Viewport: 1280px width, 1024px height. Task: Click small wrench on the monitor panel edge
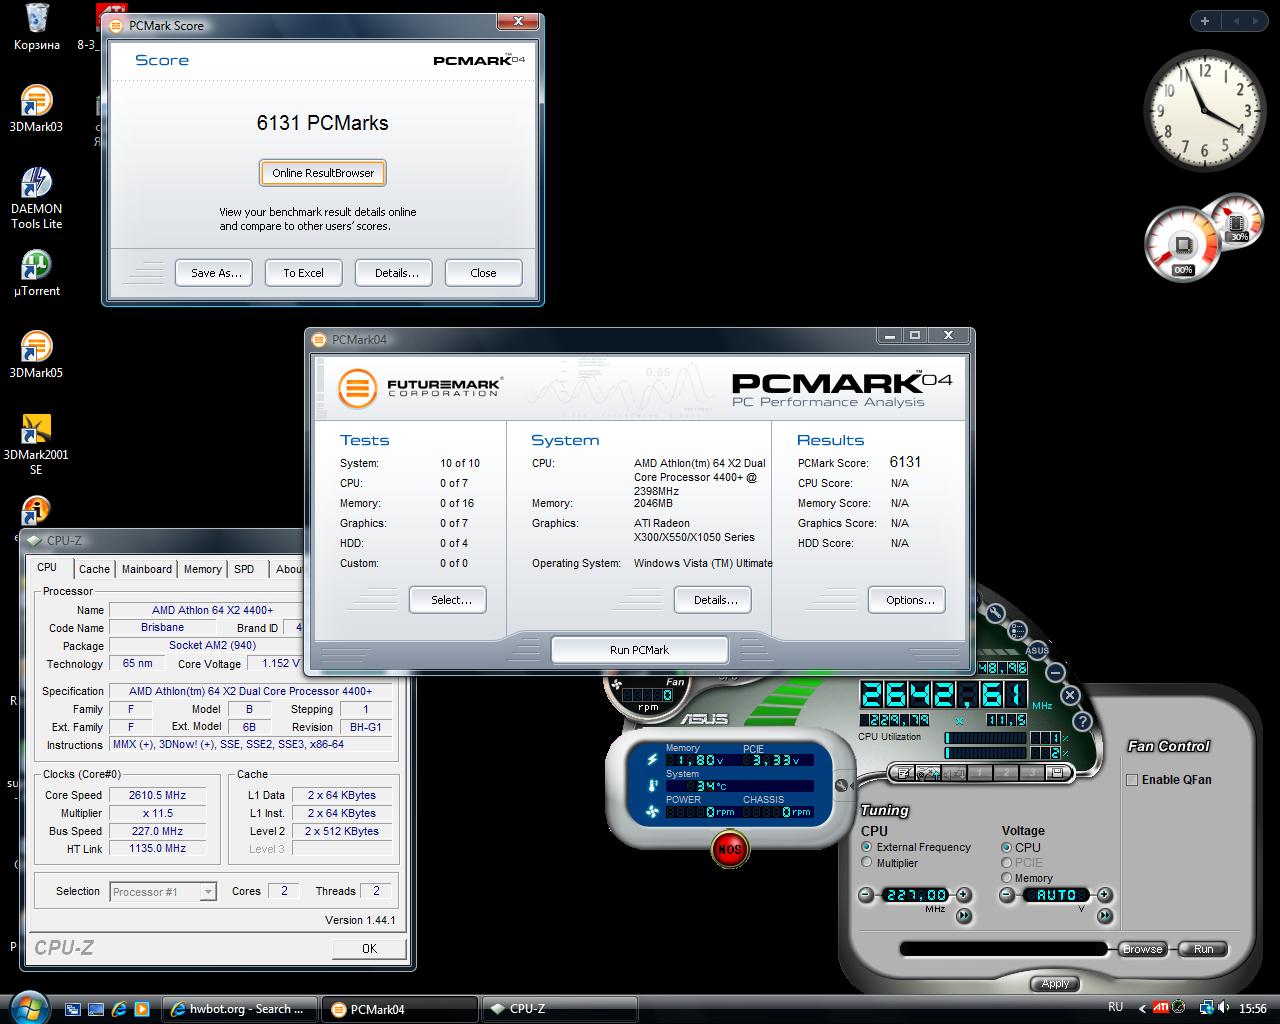pyautogui.click(x=841, y=786)
